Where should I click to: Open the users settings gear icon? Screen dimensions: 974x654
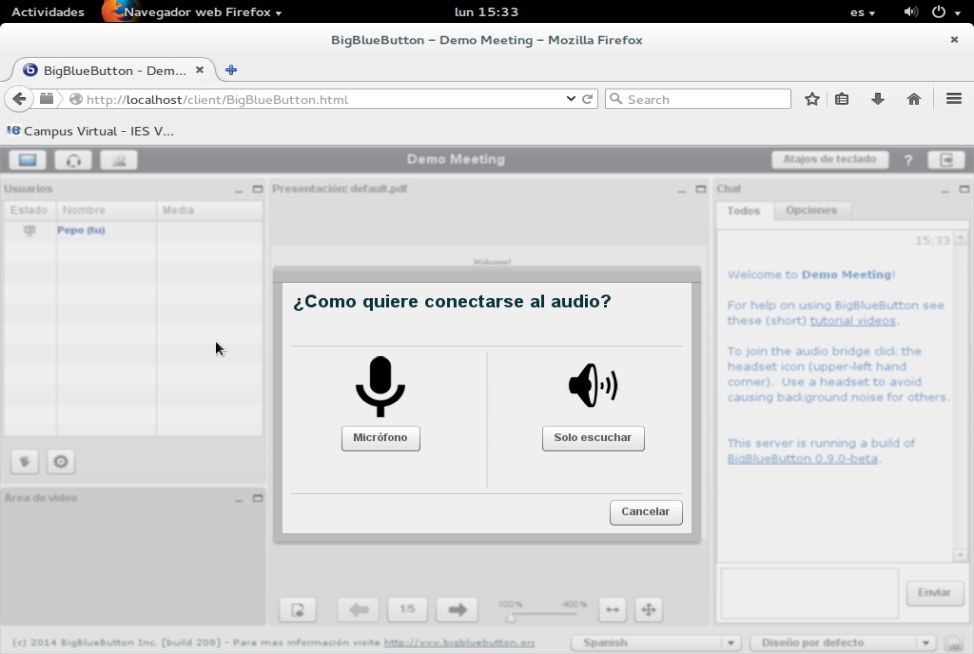[61, 461]
